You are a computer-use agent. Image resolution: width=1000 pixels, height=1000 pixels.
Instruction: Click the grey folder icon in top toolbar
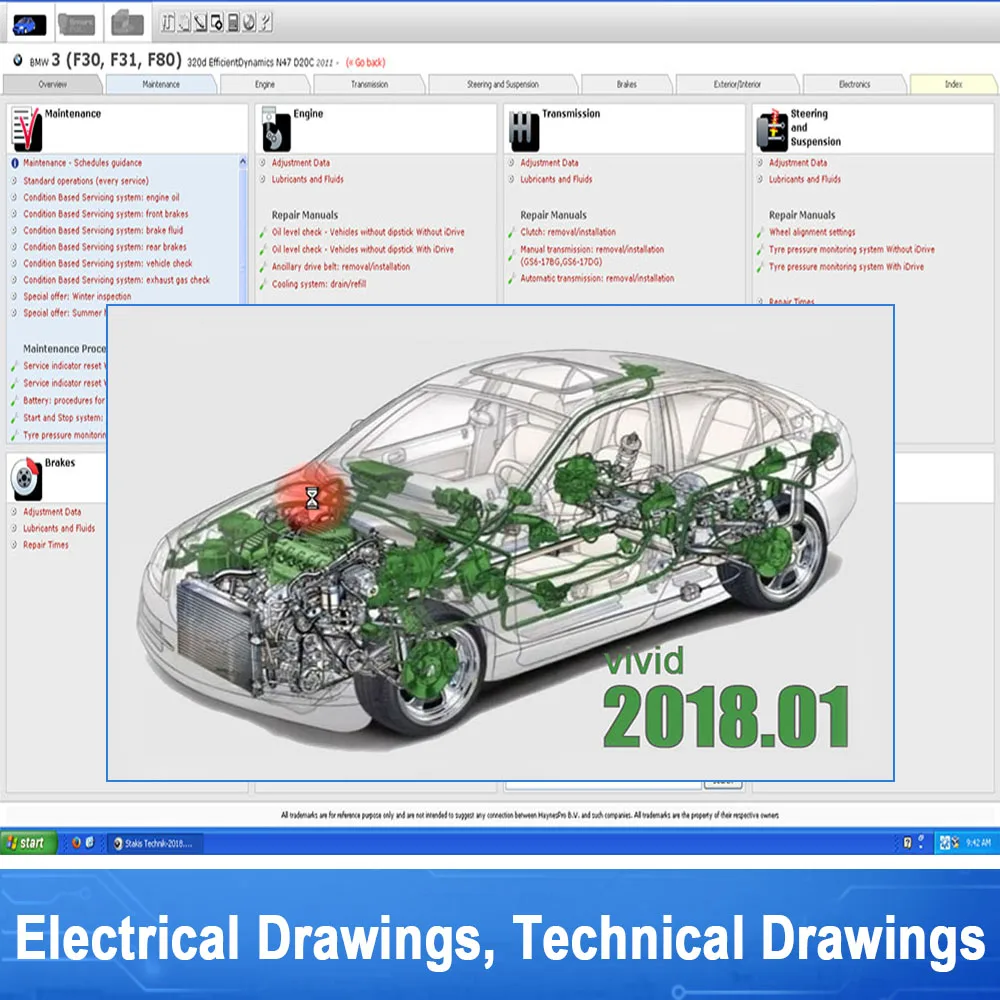coord(128,24)
